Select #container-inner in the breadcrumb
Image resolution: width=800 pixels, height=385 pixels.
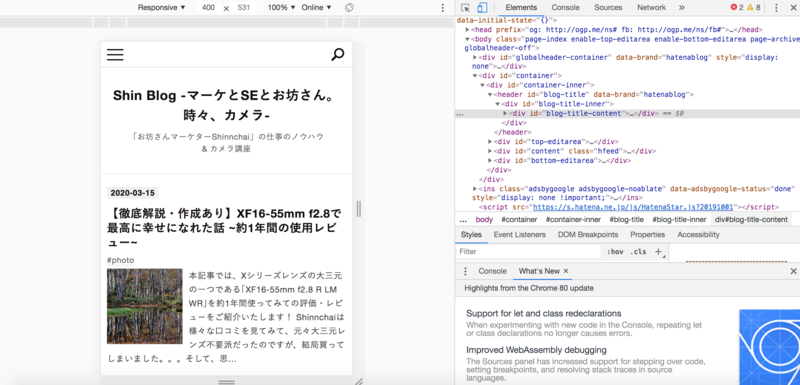pyautogui.click(x=573, y=220)
